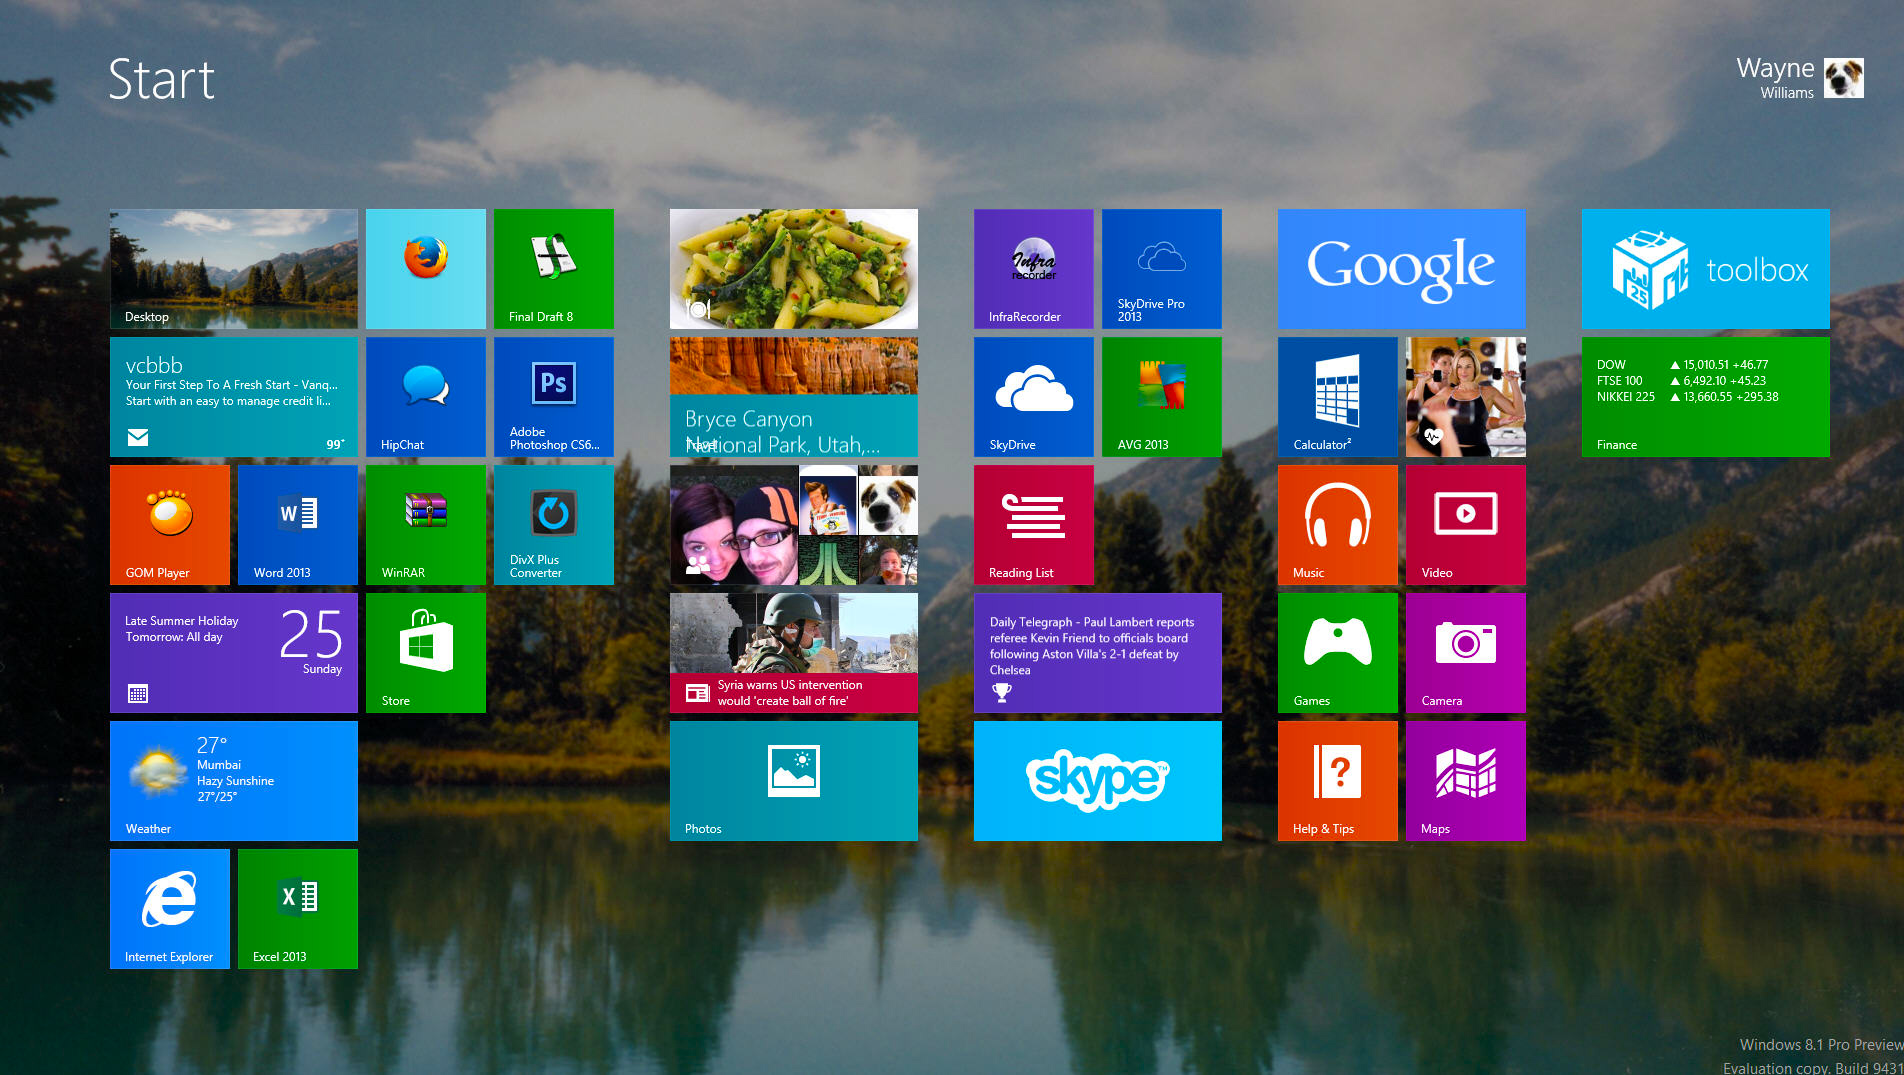This screenshot has width=1904, height=1075.
Task: Start InfraRecorder
Action: 1033,268
